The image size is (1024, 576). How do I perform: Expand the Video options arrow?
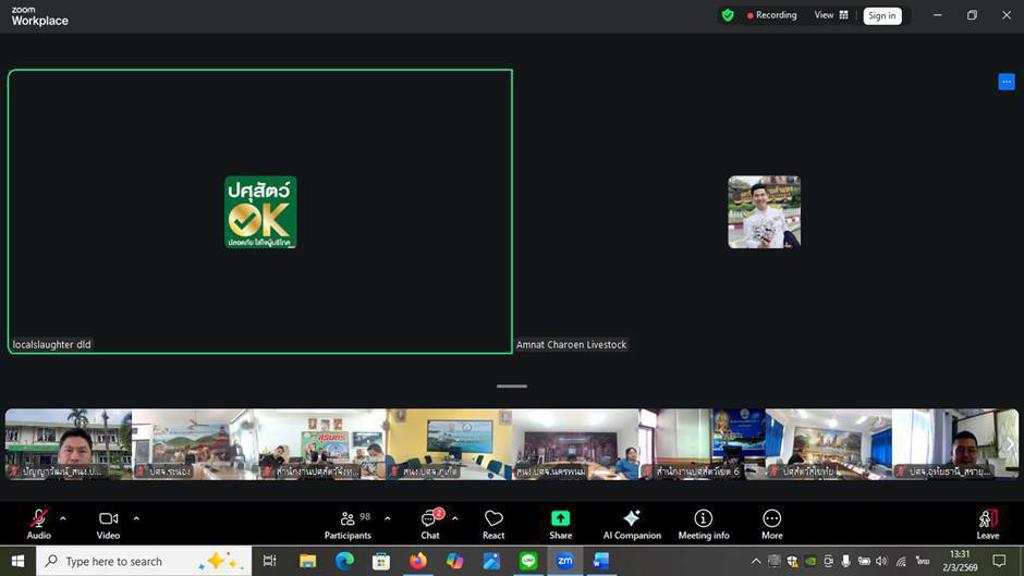(136, 518)
